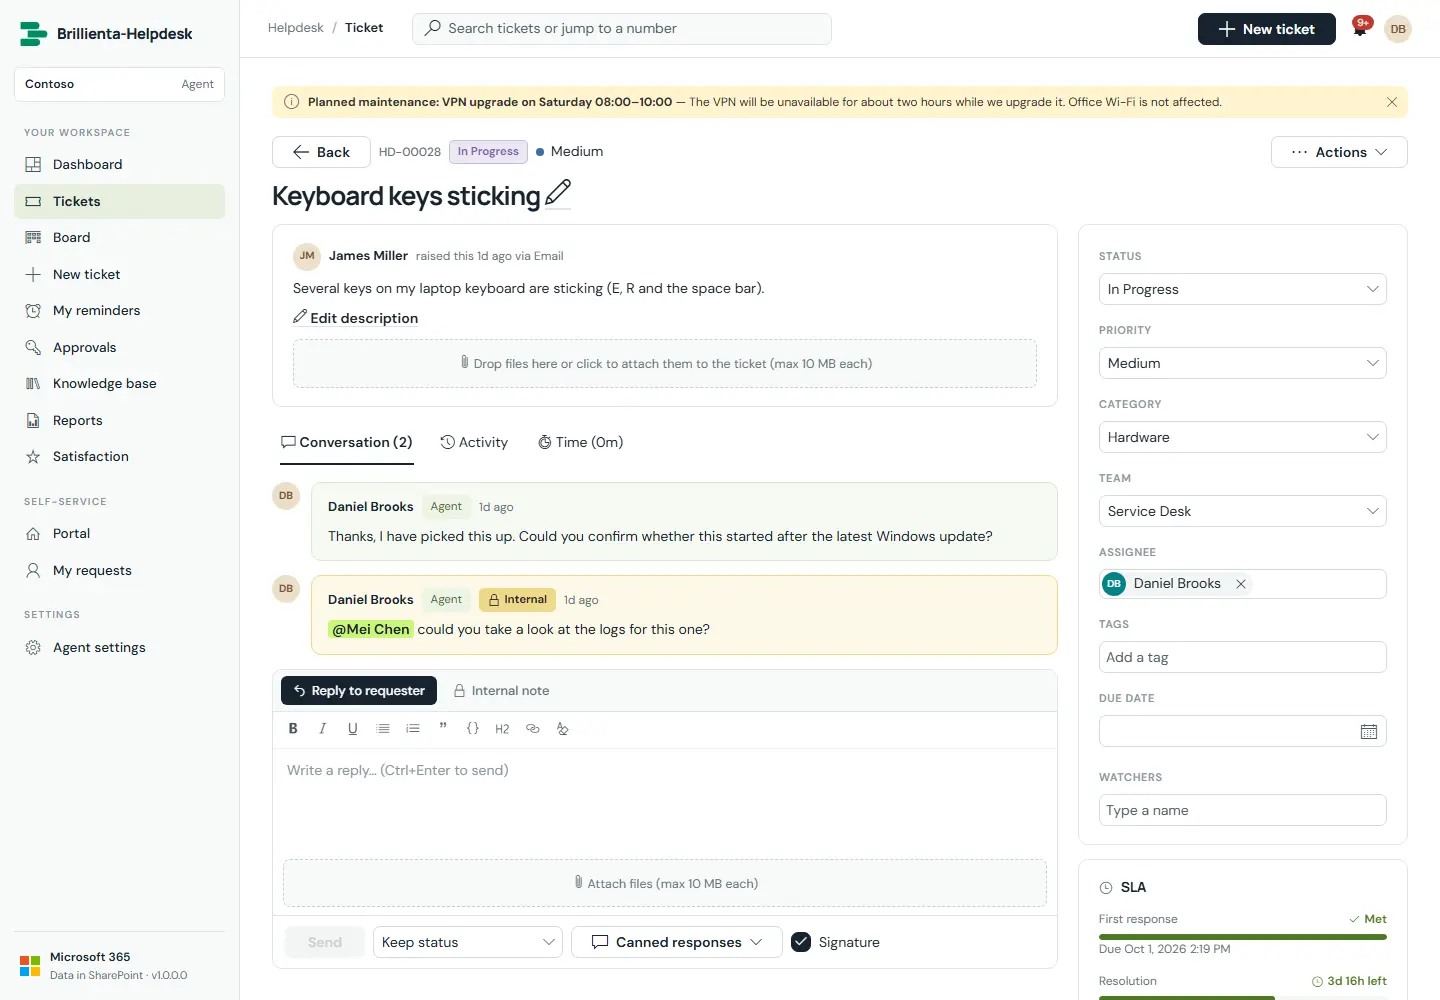Click the @Mei Chen mention
Screen dimensions: 1440x1000
click(x=371, y=629)
